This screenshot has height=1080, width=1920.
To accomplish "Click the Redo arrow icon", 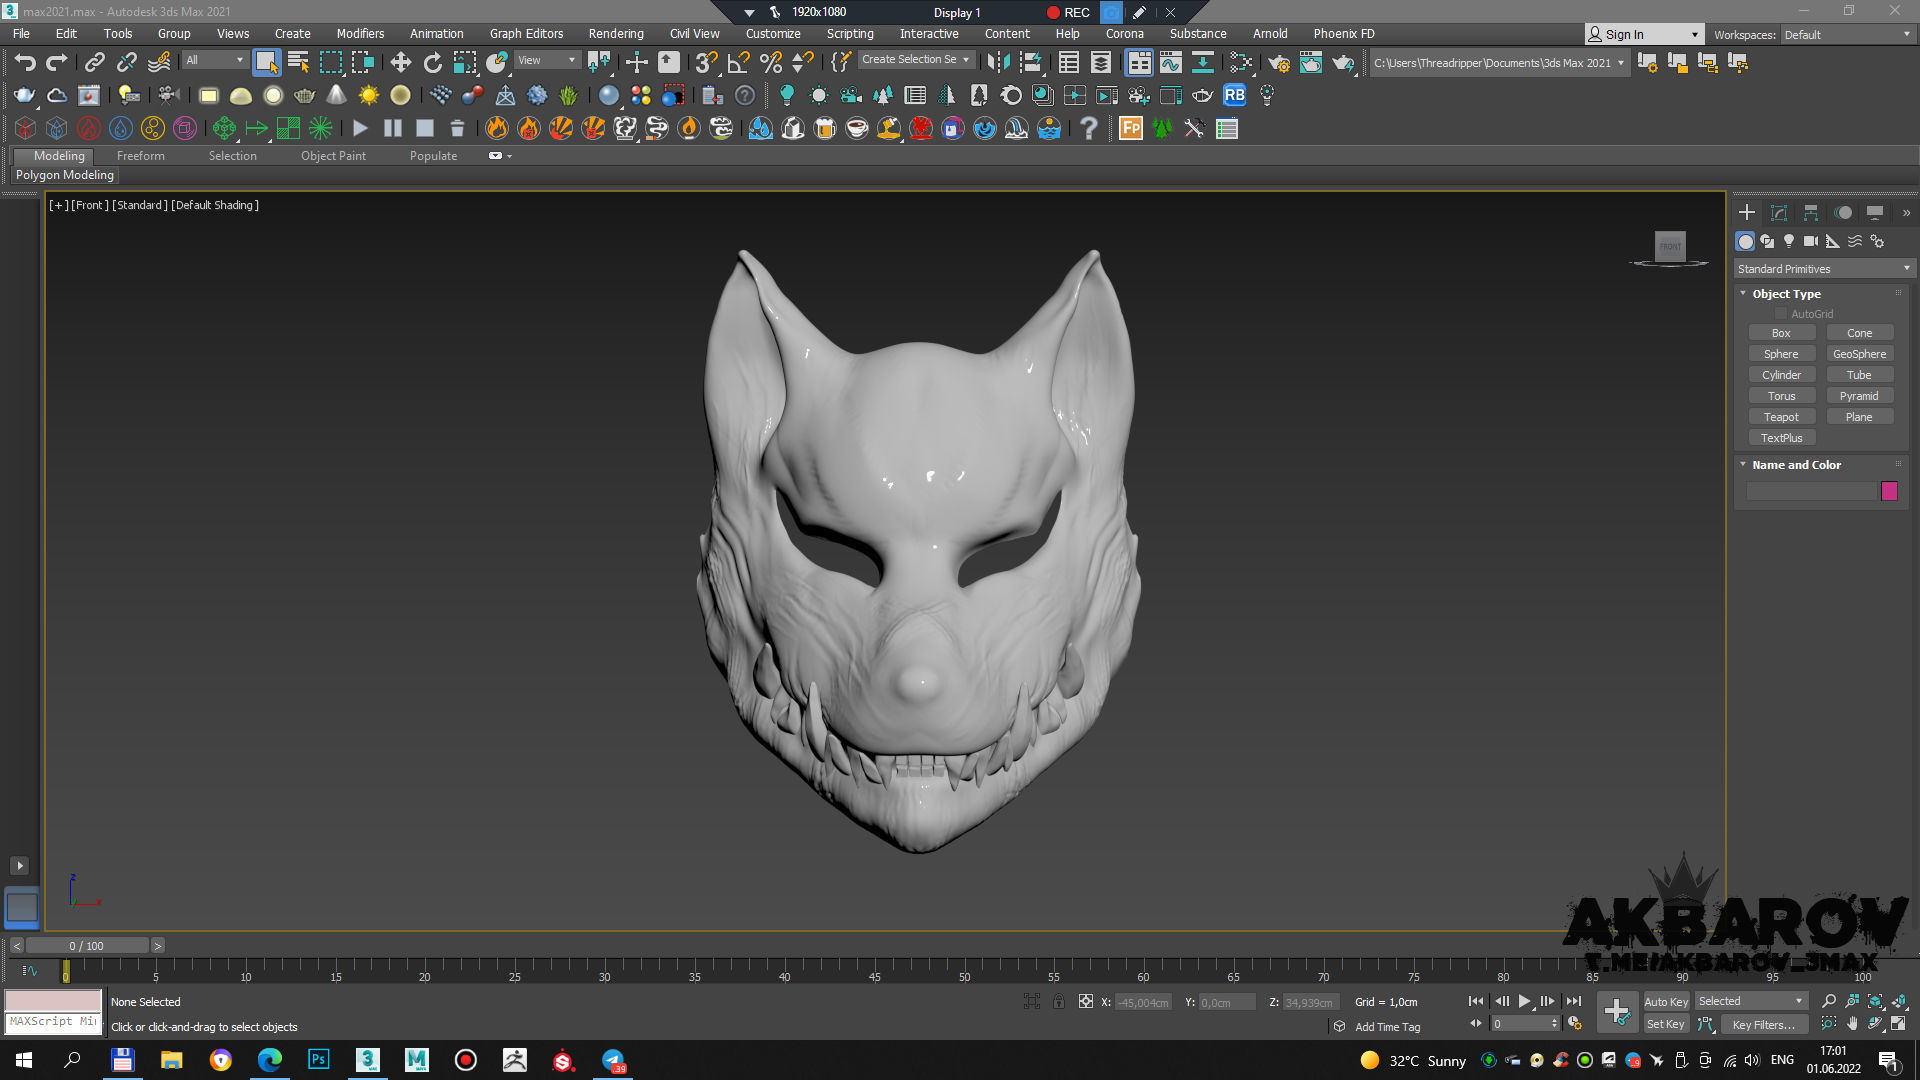I will tap(57, 62).
